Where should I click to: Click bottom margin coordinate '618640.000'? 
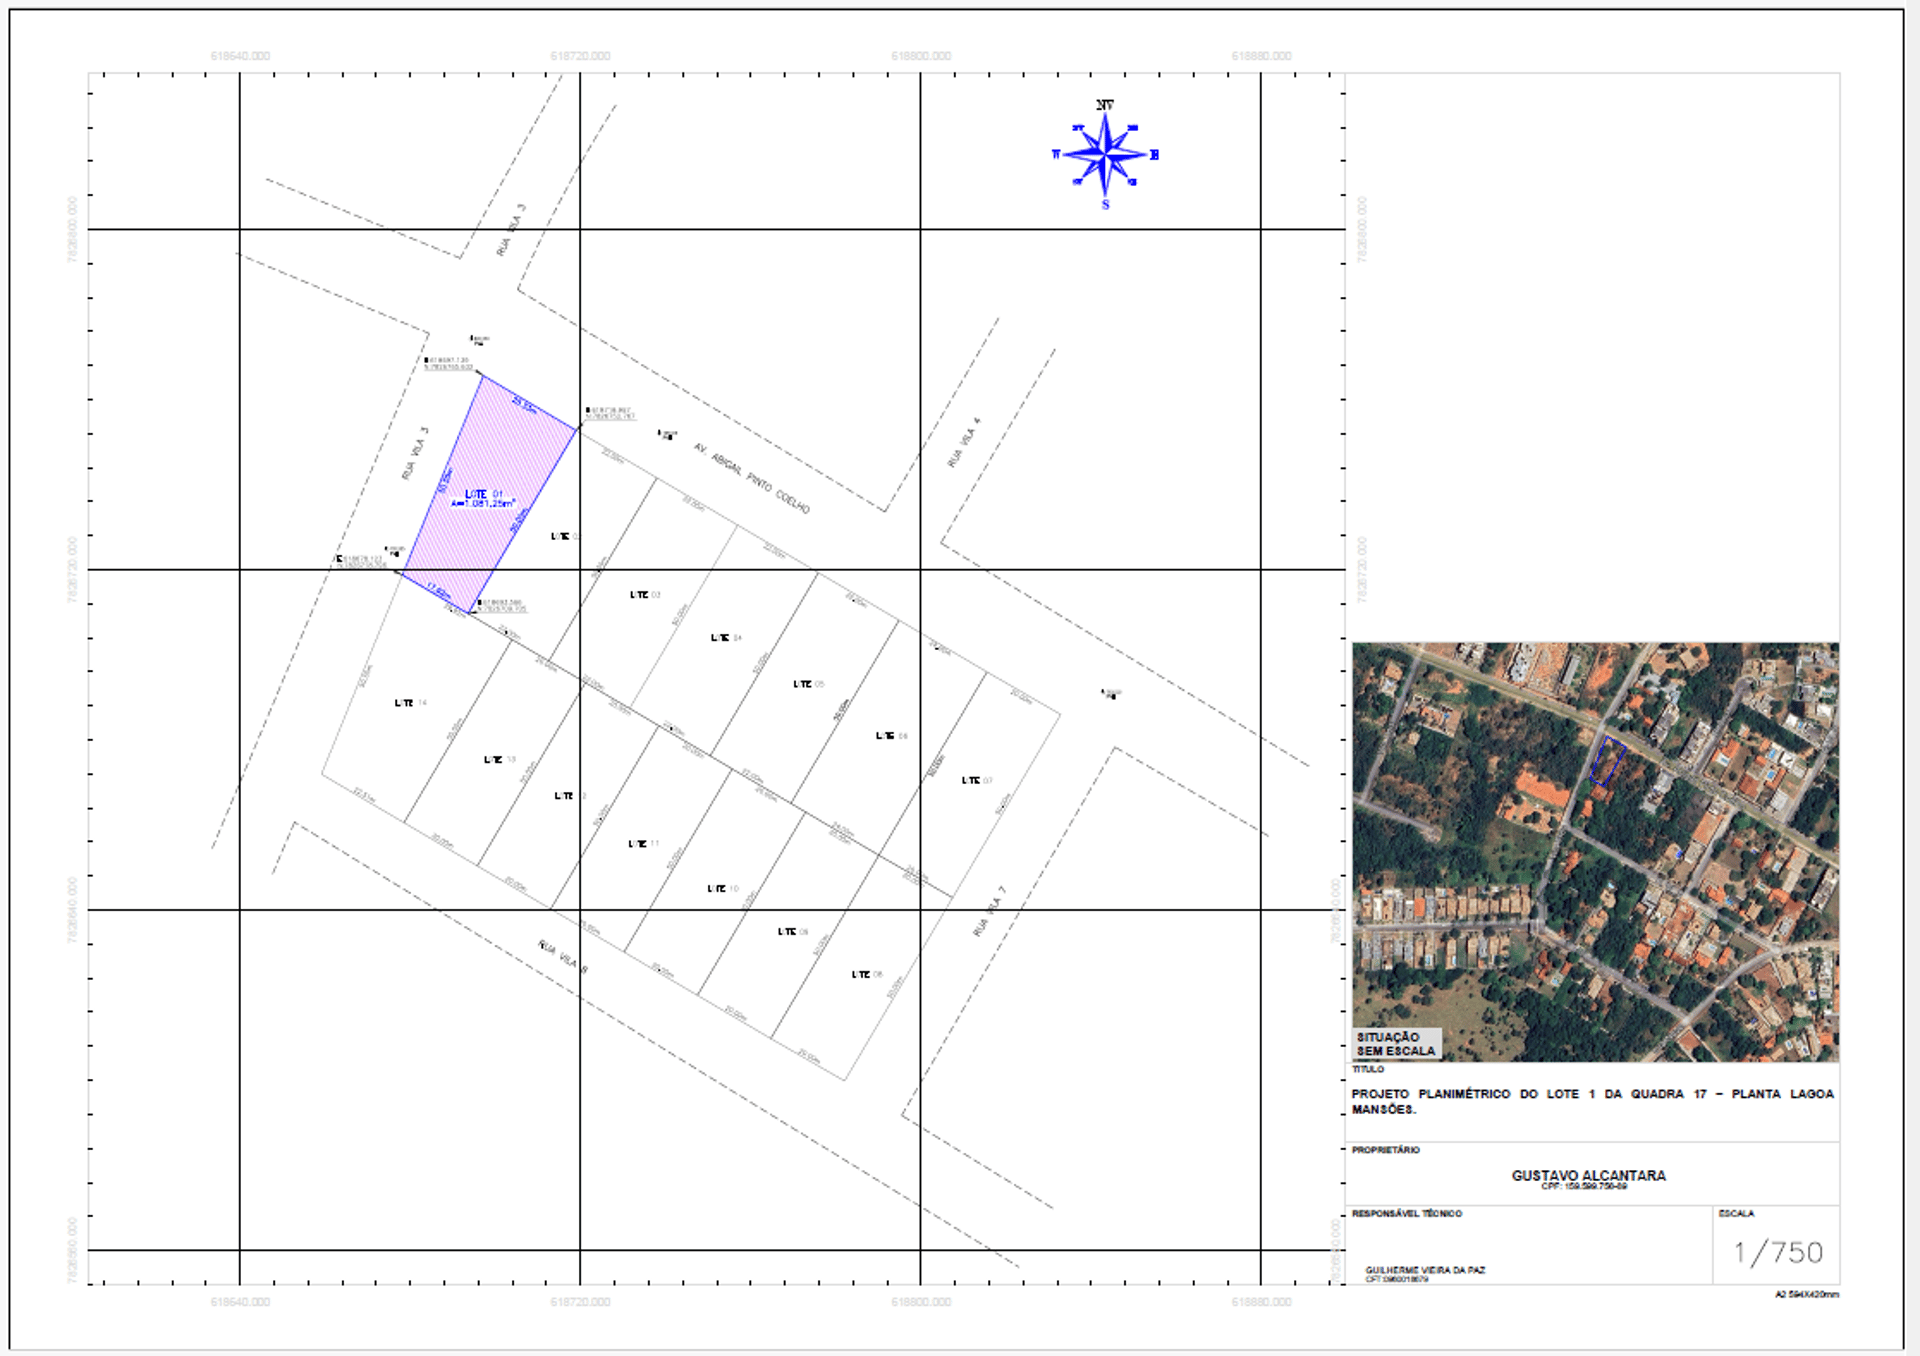(240, 1302)
